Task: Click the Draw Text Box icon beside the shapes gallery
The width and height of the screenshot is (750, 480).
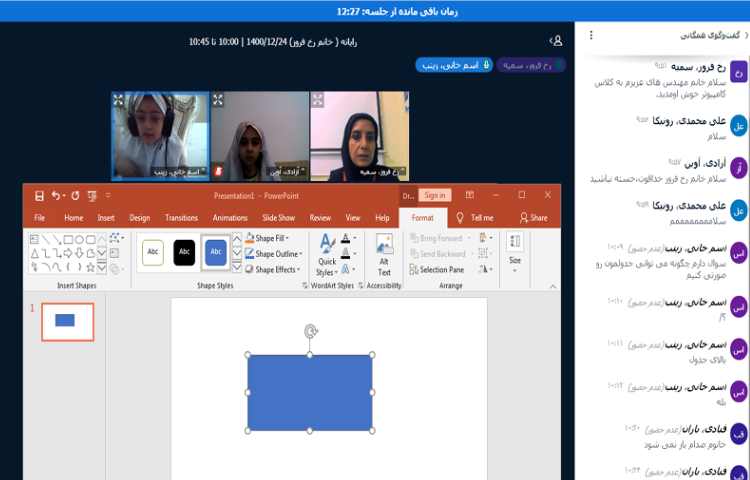Action: (x=114, y=253)
